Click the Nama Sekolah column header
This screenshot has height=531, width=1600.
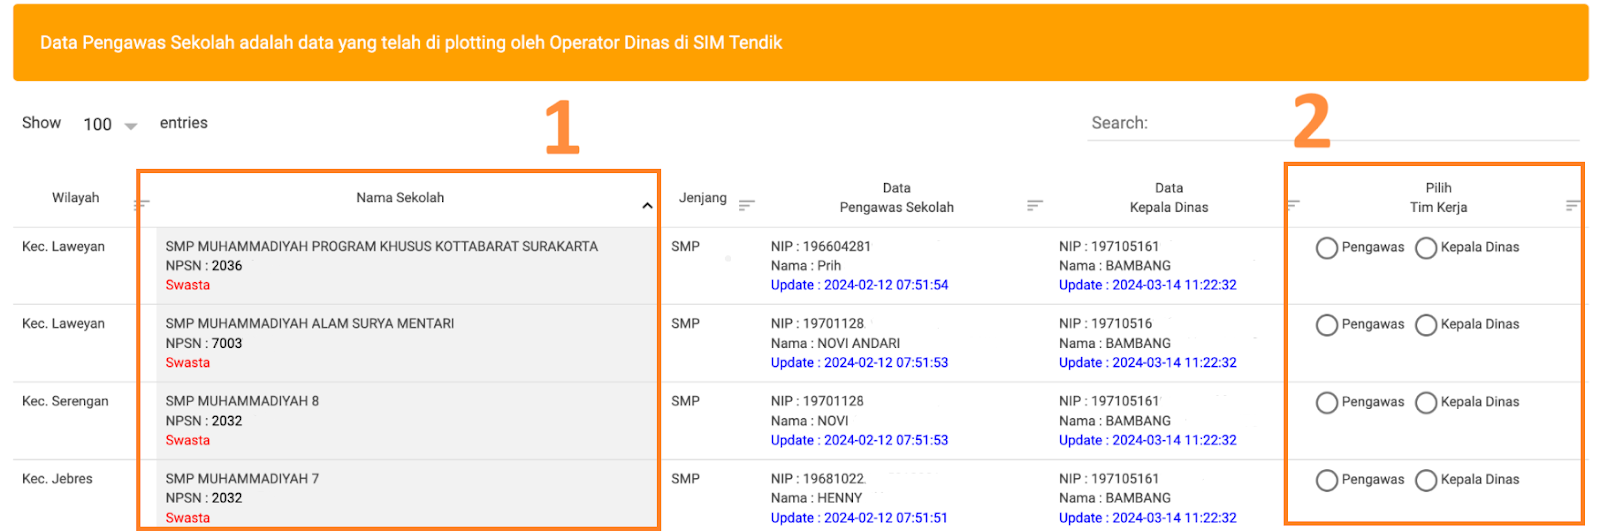[400, 198]
